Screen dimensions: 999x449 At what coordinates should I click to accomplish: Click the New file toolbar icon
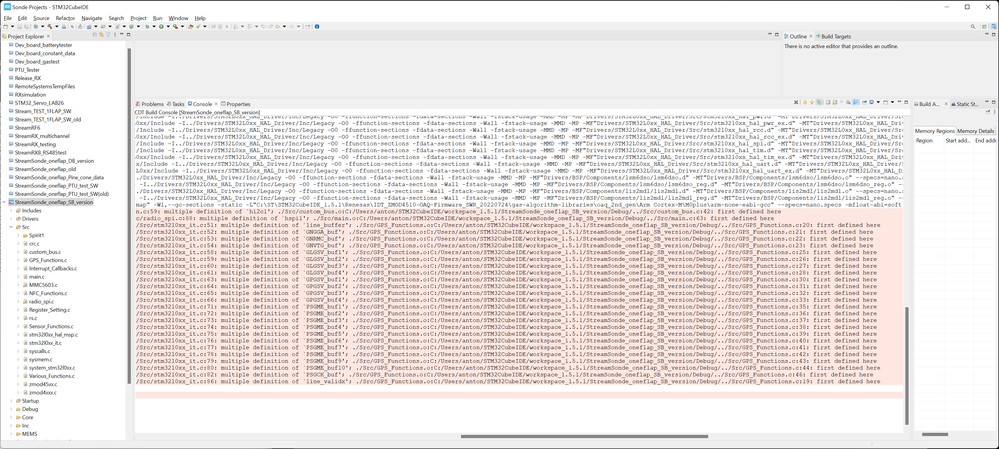(x=5, y=27)
